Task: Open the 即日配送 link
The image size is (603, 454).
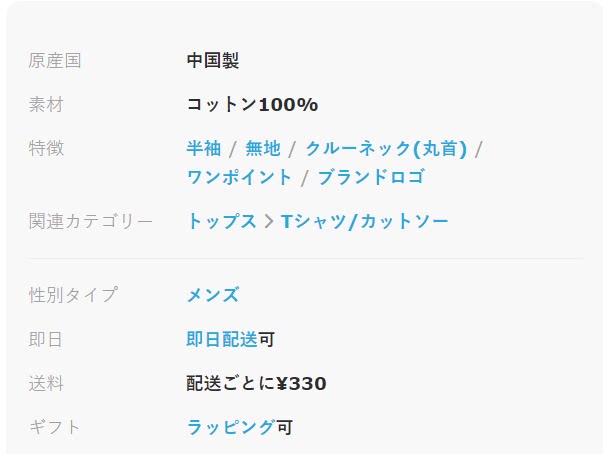Action: [x=222, y=340]
